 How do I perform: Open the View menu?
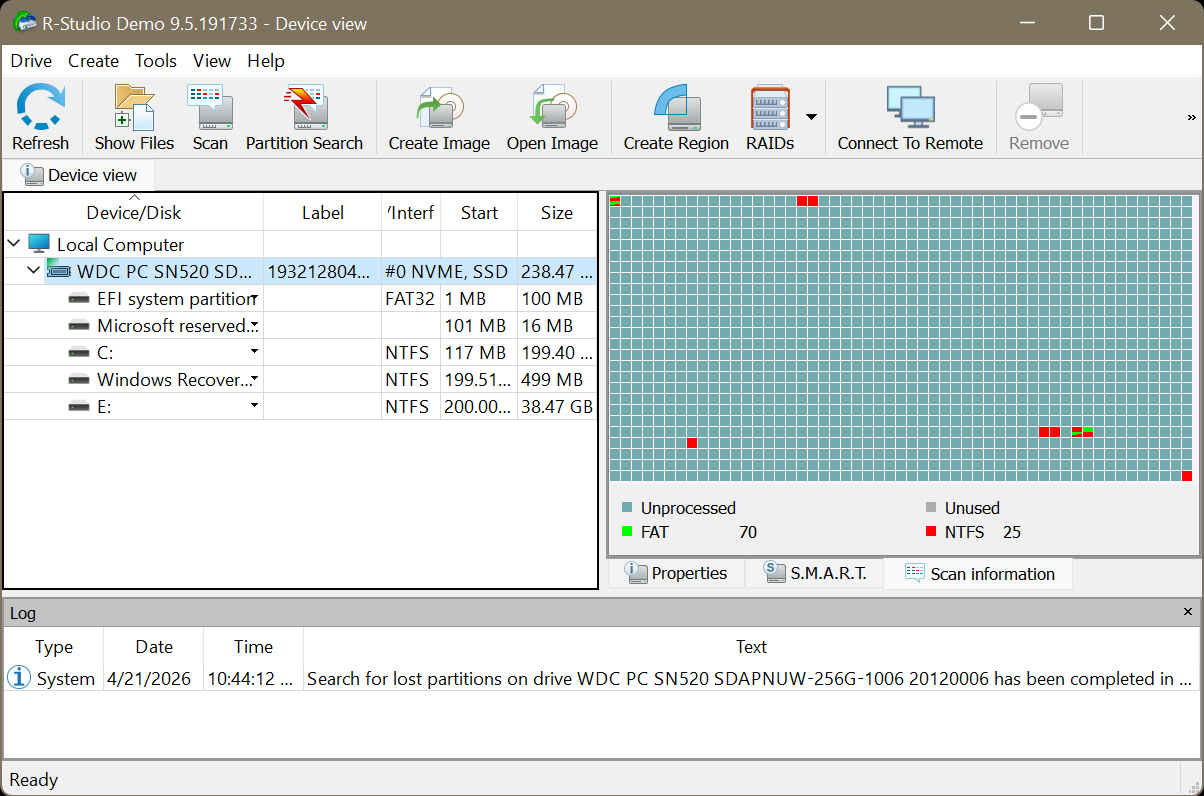point(212,61)
